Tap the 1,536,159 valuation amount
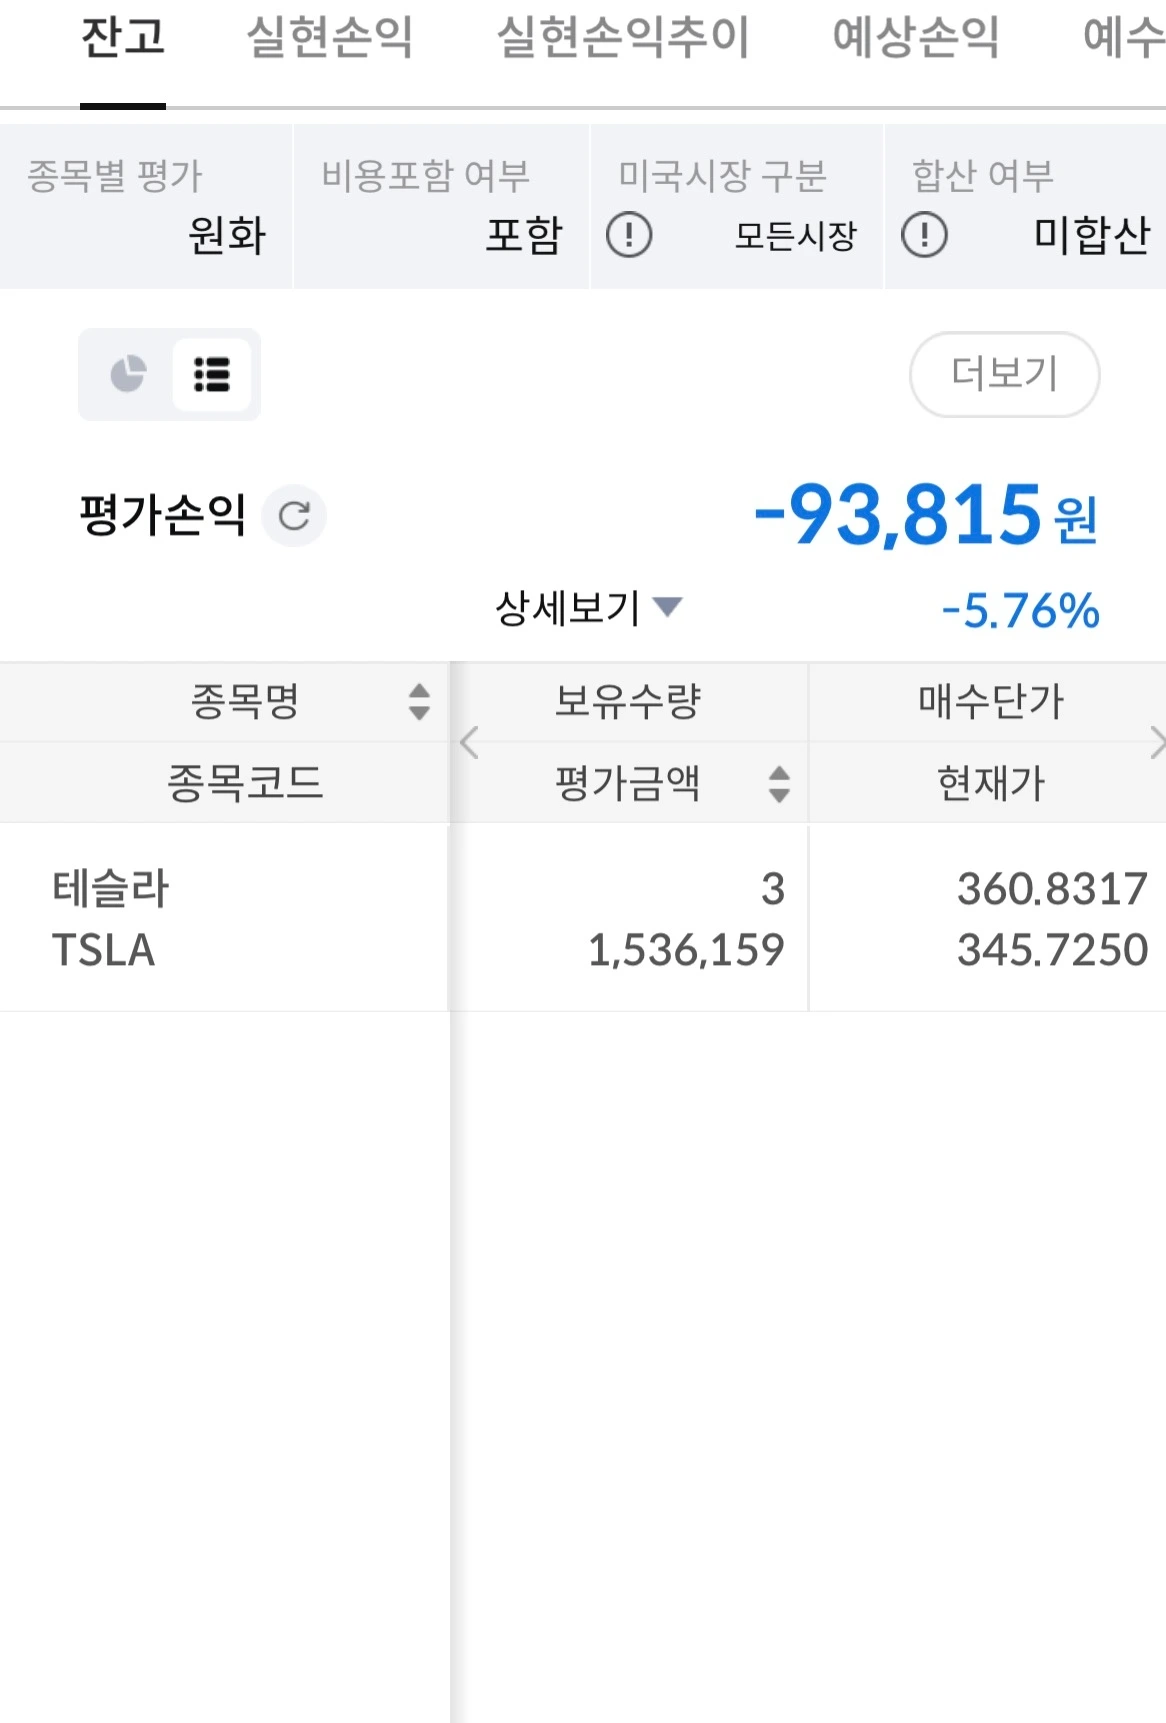The image size is (1166, 1723). point(686,950)
